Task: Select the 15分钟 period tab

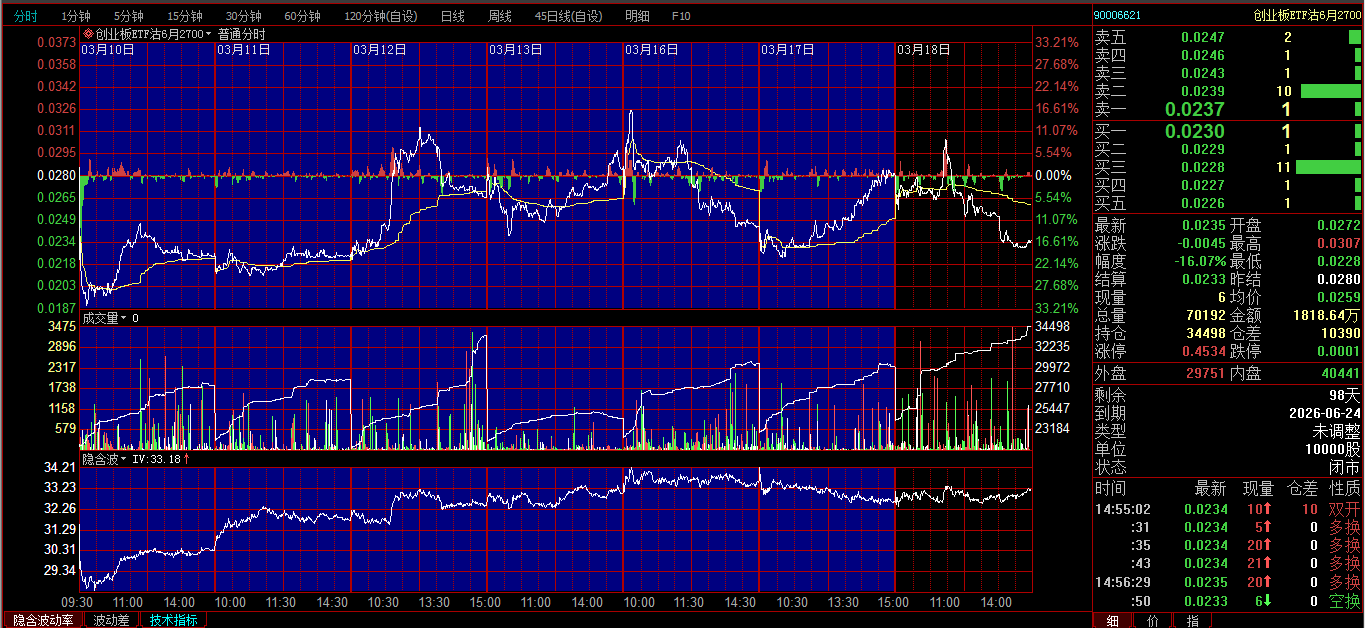Action: pos(185,17)
